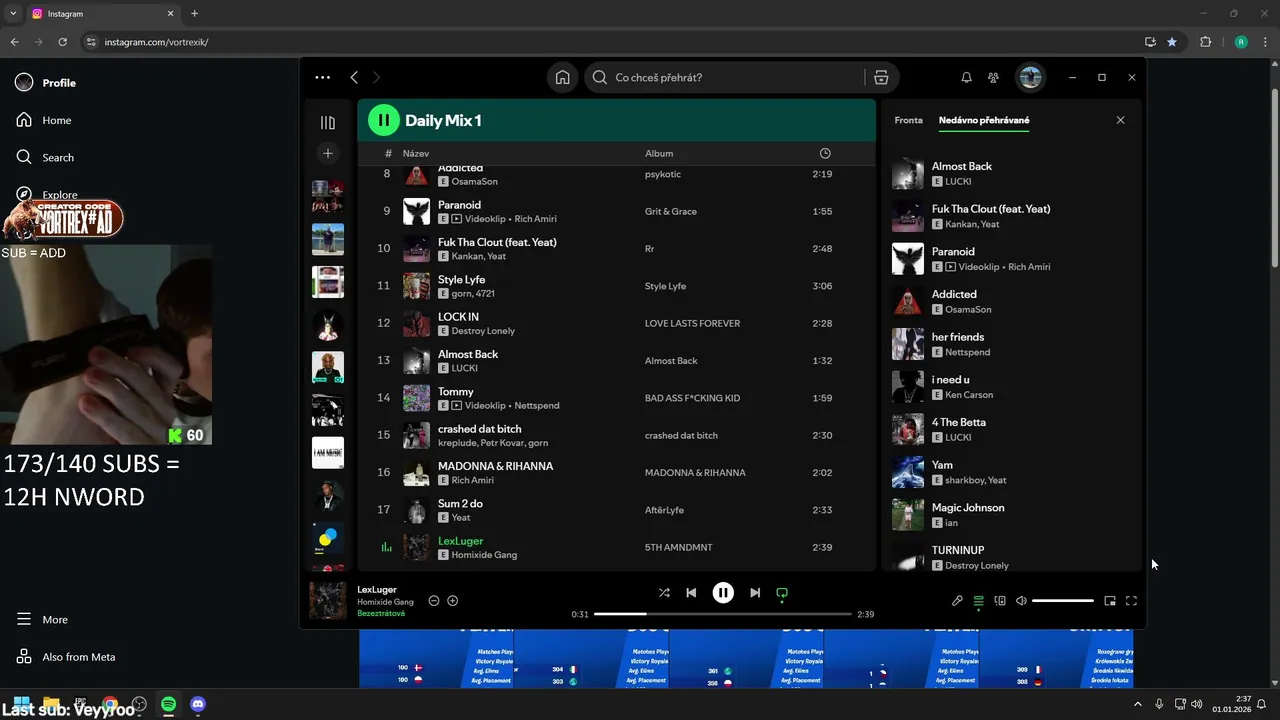Skip to previous track

tap(691, 593)
